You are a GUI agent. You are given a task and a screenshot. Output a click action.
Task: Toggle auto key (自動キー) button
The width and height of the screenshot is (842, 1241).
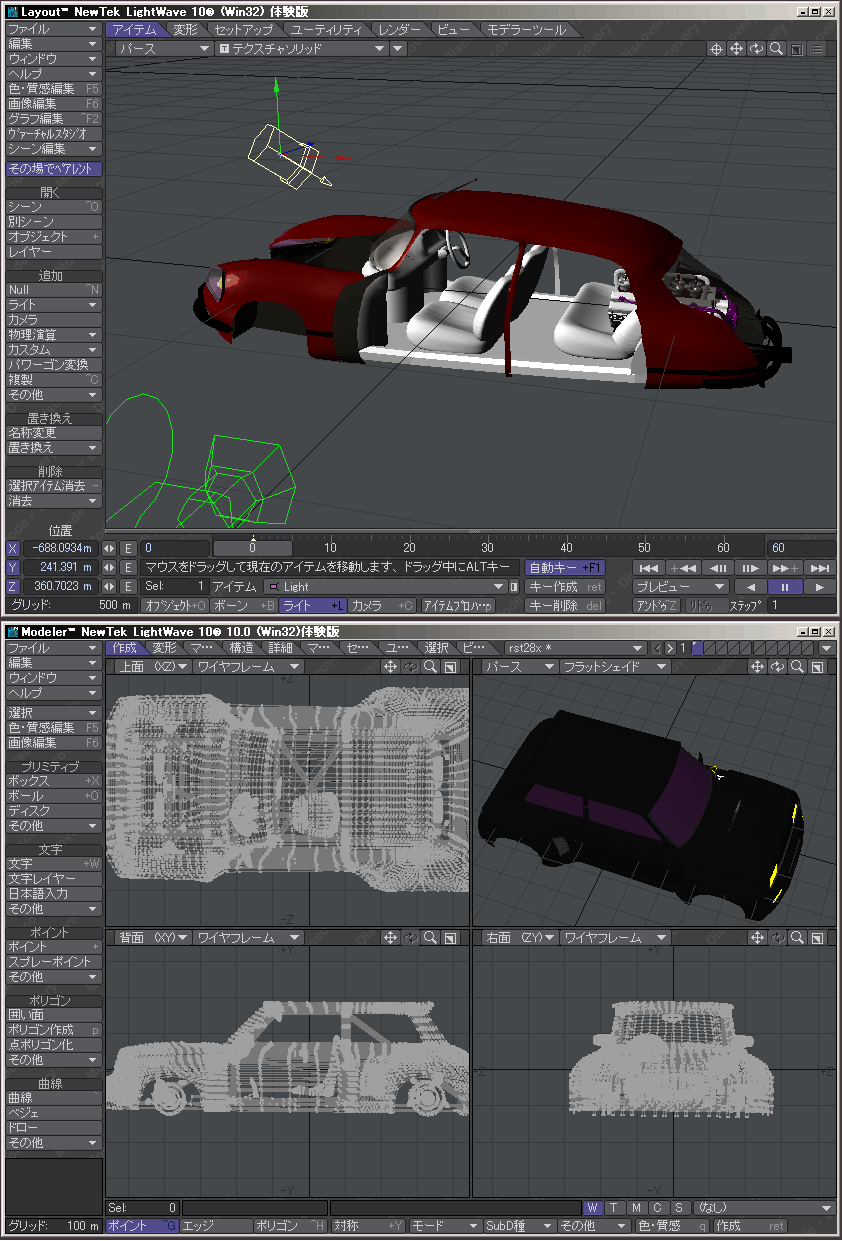pyautogui.click(x=565, y=567)
